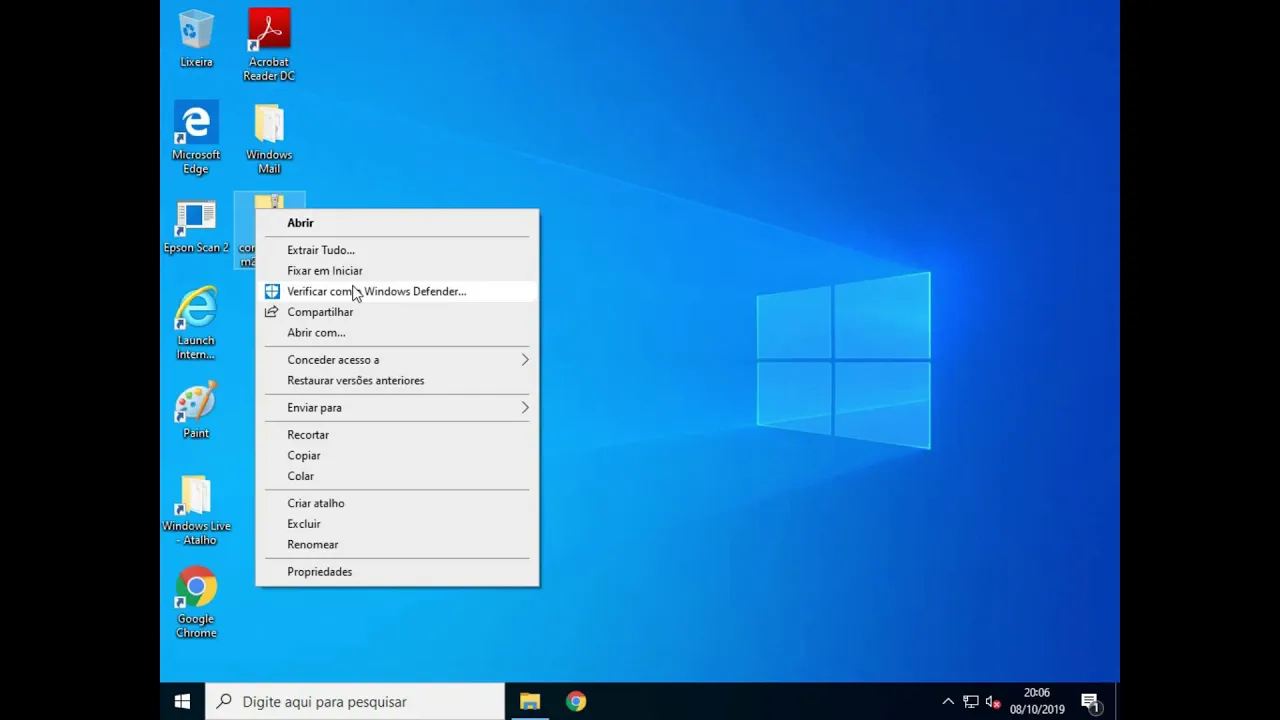
Task: Choose Restaurar versões anteriores
Action: point(397,381)
